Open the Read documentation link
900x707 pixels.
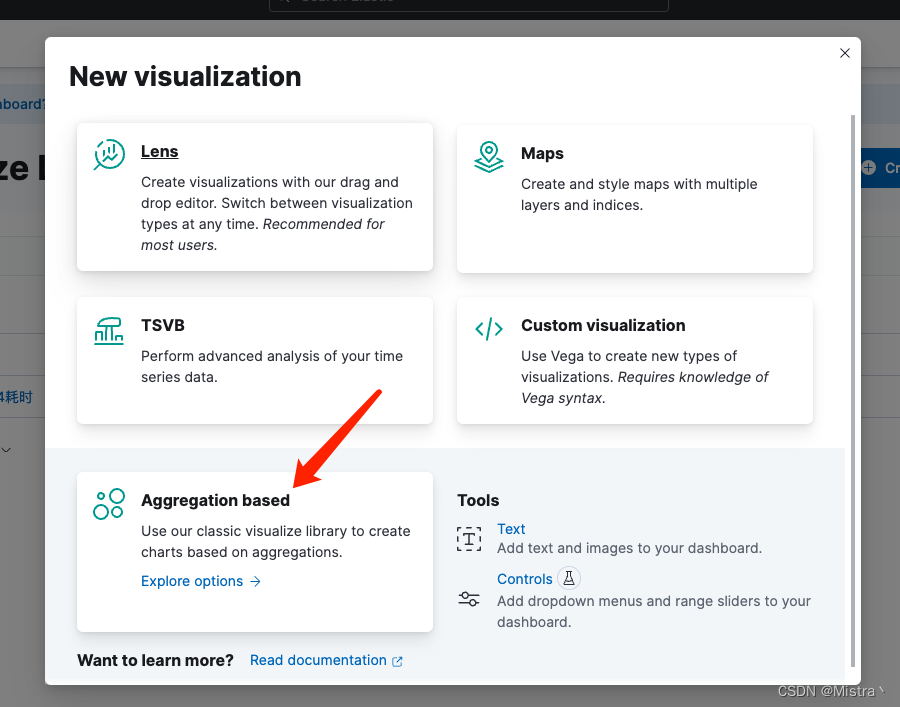pos(318,661)
